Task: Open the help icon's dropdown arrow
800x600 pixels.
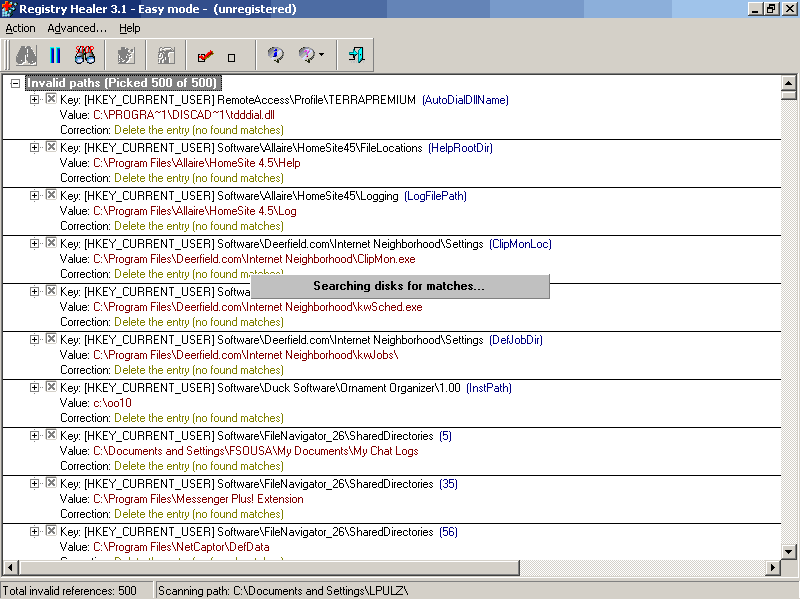Action: [x=320, y=55]
